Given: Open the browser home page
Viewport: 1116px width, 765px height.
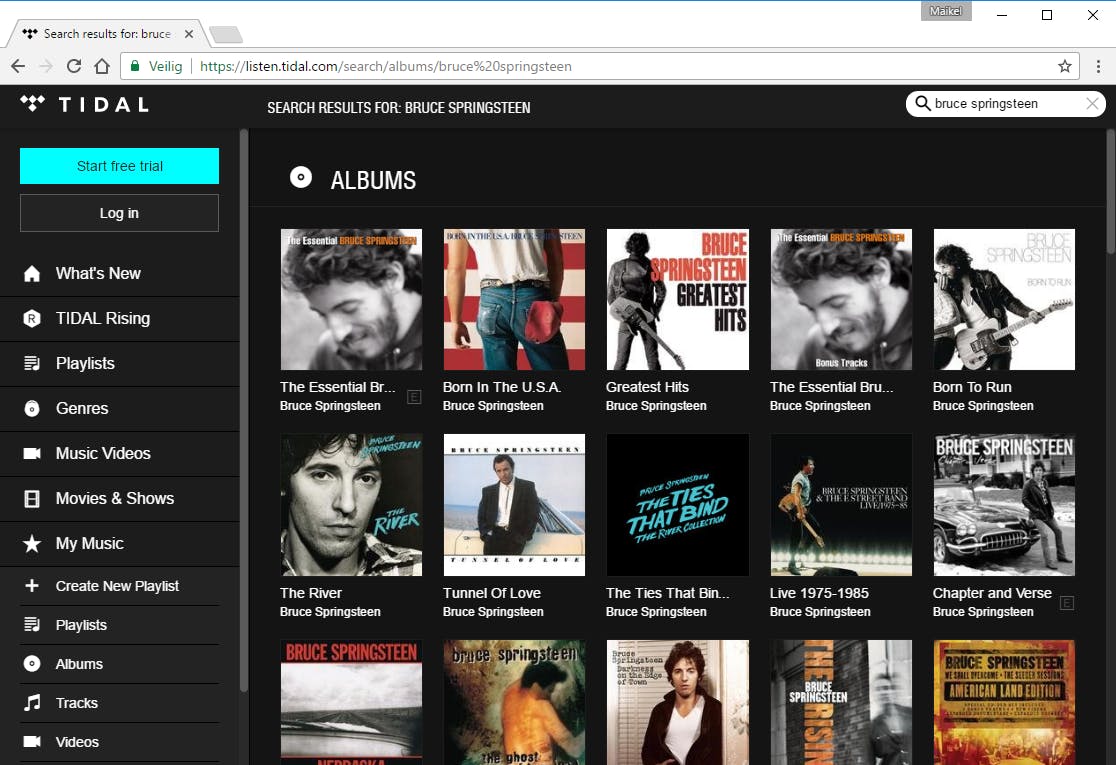Looking at the screenshot, I should 102,66.
